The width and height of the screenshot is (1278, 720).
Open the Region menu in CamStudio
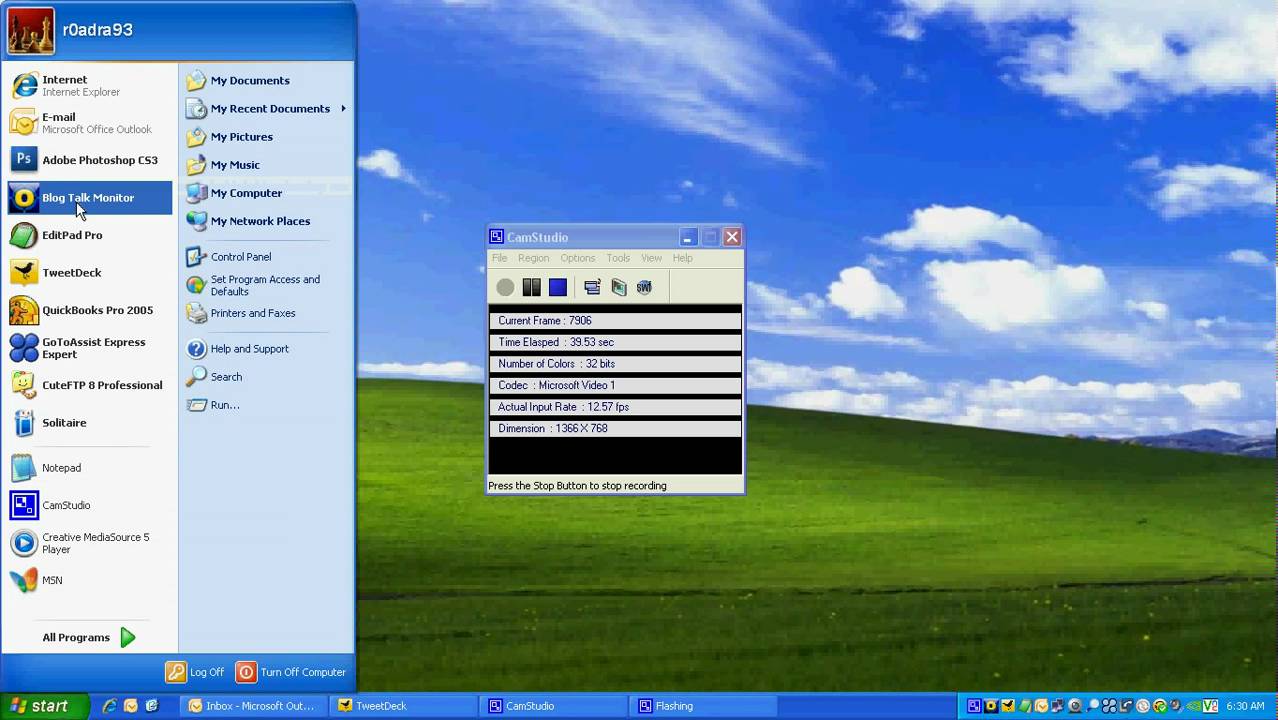click(x=533, y=258)
